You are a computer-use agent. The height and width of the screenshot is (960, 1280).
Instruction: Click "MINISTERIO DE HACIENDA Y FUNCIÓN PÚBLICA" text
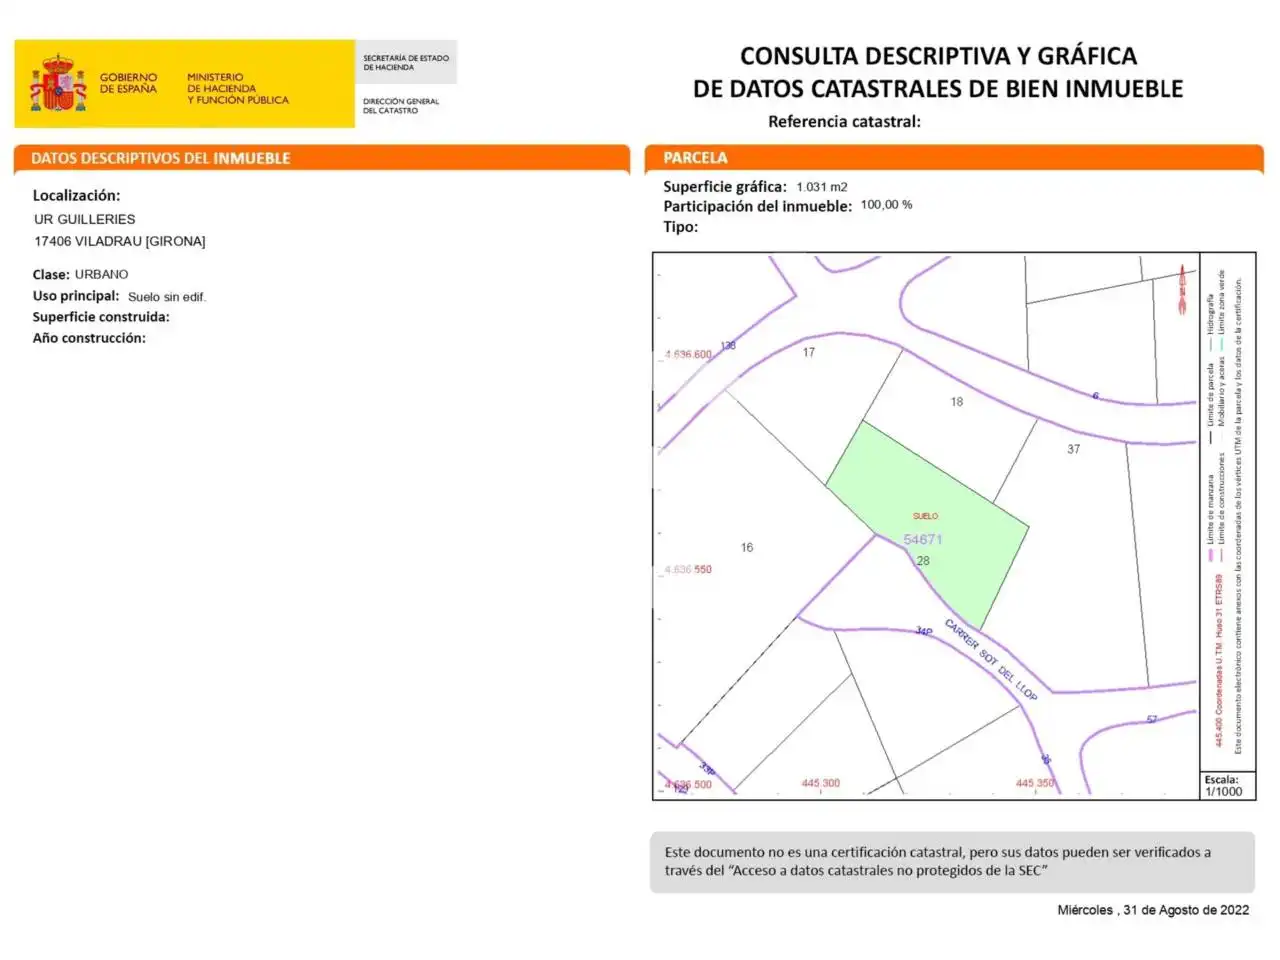click(x=238, y=89)
